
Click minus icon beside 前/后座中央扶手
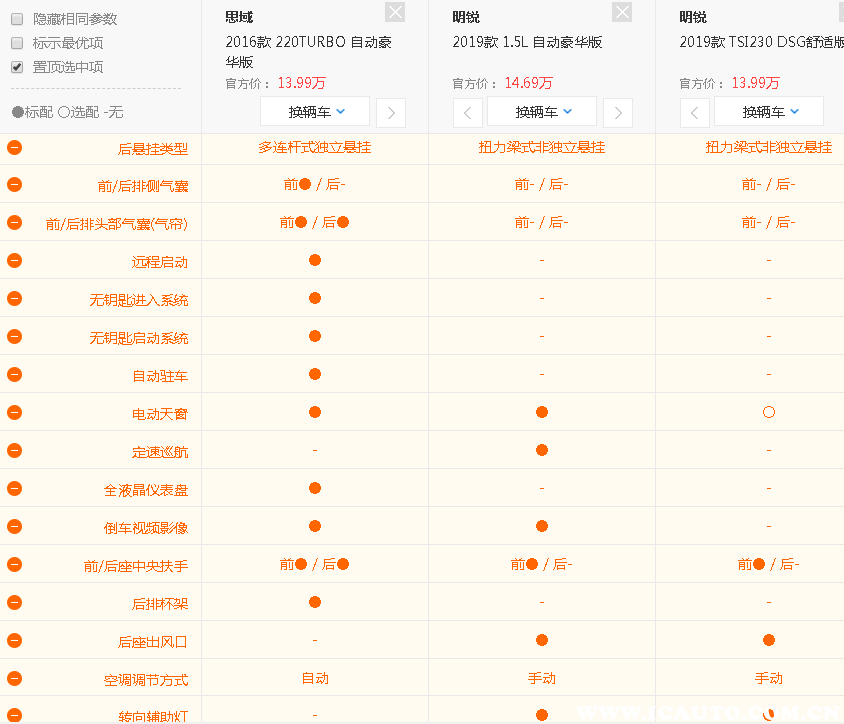[x=15, y=564]
